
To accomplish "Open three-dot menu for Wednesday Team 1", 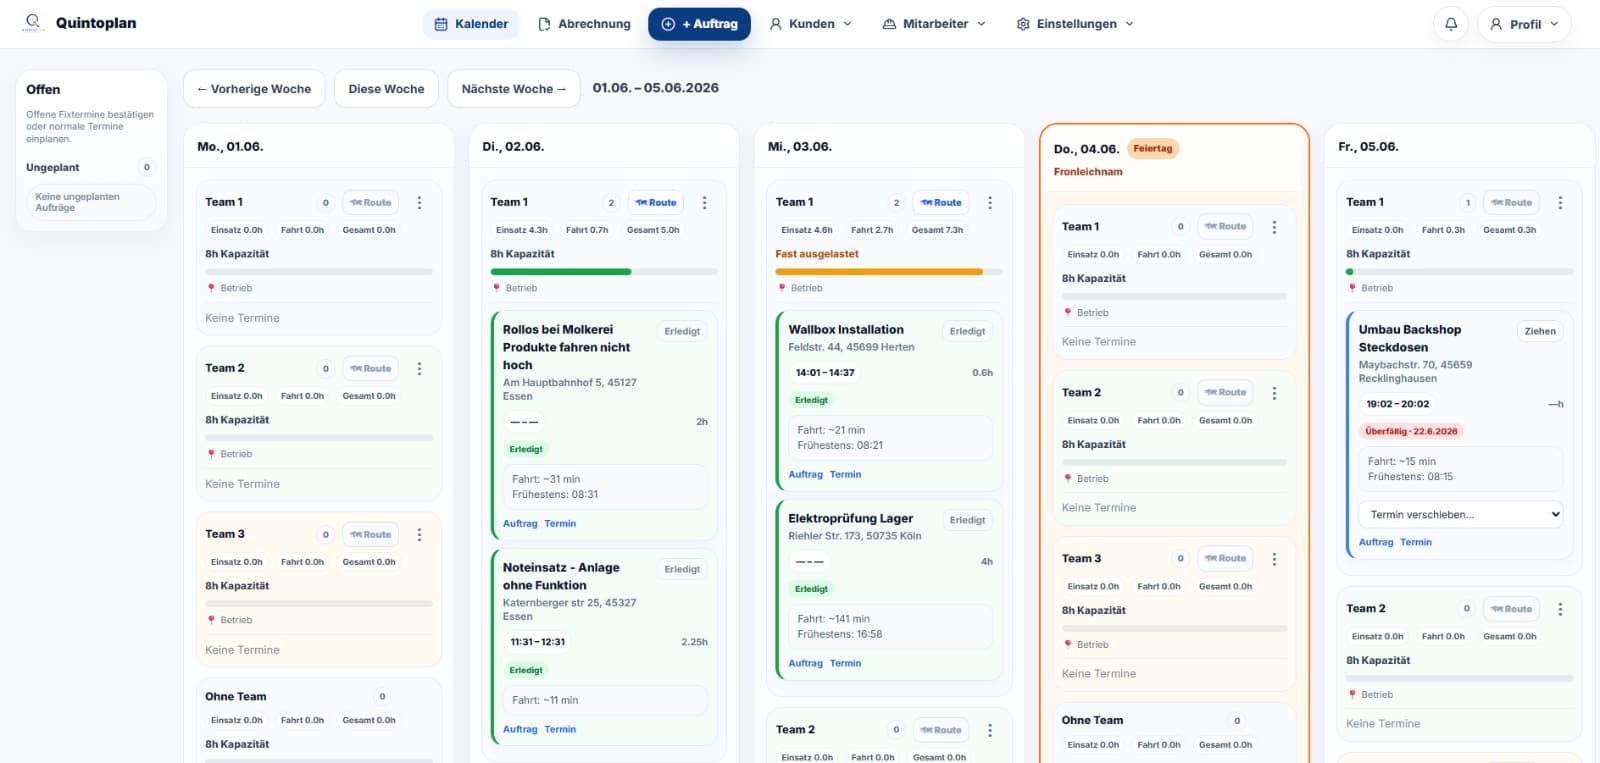I will (x=990, y=203).
